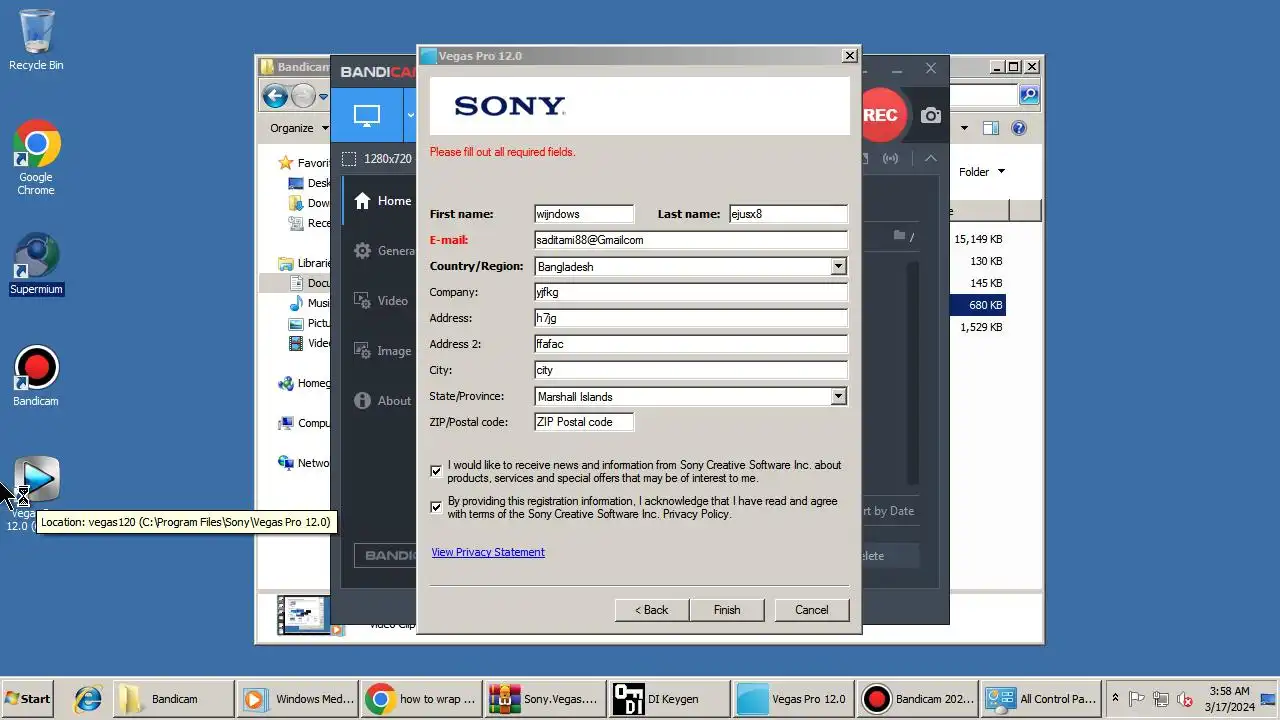Click the Address 2 input field
Image resolution: width=1280 pixels, height=720 pixels.
(x=691, y=344)
